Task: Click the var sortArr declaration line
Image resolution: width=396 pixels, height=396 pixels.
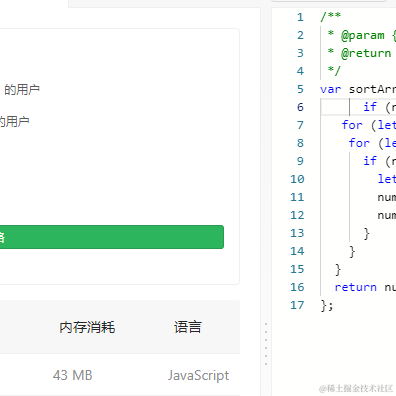Action: coord(358,89)
